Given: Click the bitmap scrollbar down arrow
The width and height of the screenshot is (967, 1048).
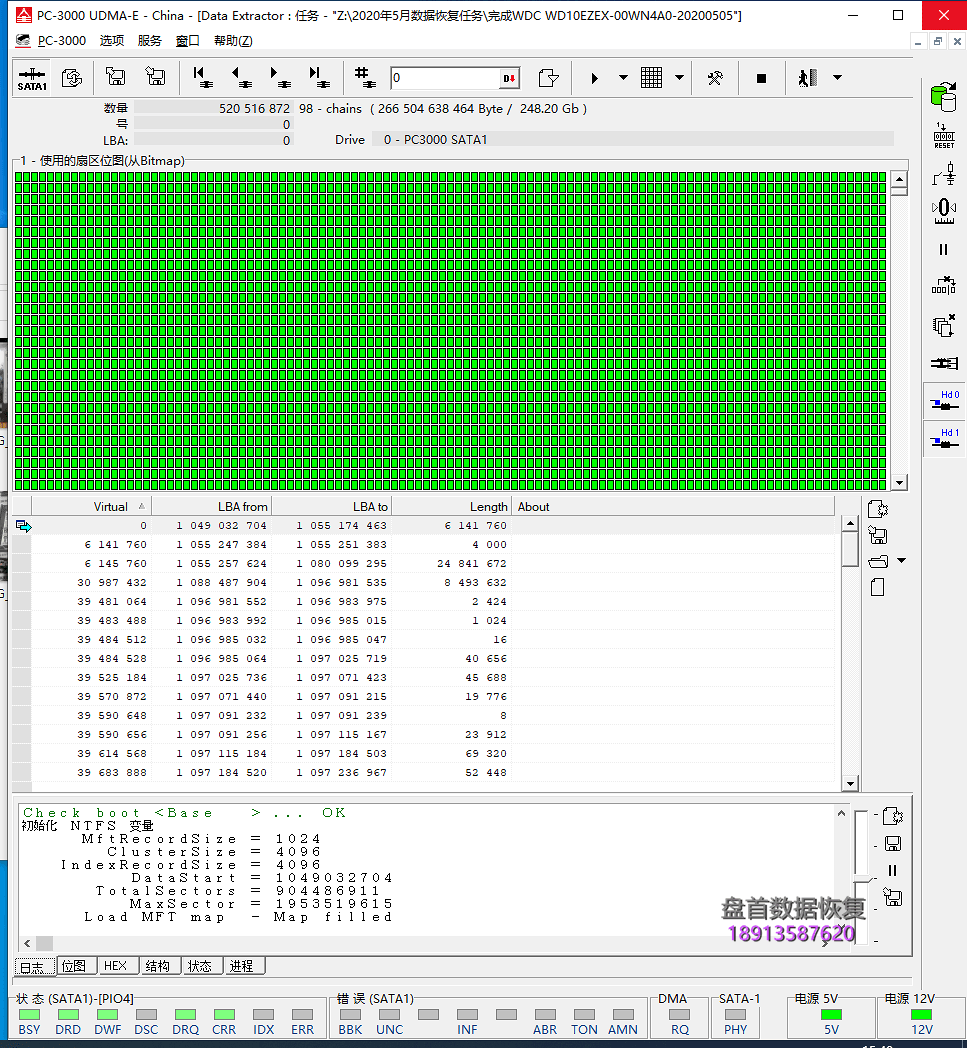Looking at the screenshot, I should coord(900,483).
